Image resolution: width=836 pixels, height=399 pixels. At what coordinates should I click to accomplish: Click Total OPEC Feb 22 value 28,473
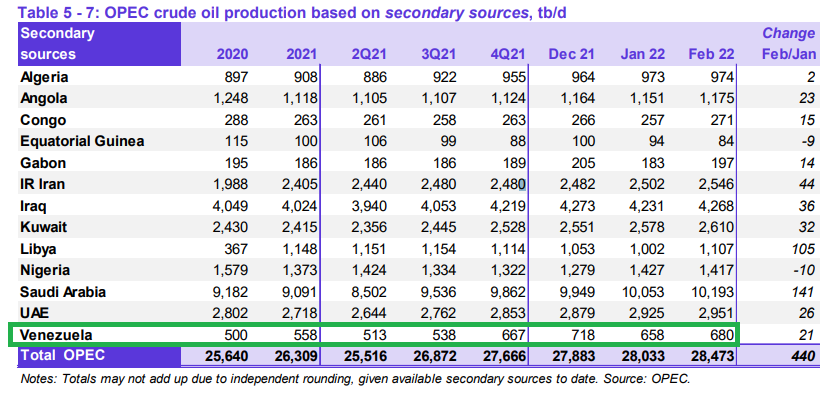pyautogui.click(x=712, y=356)
